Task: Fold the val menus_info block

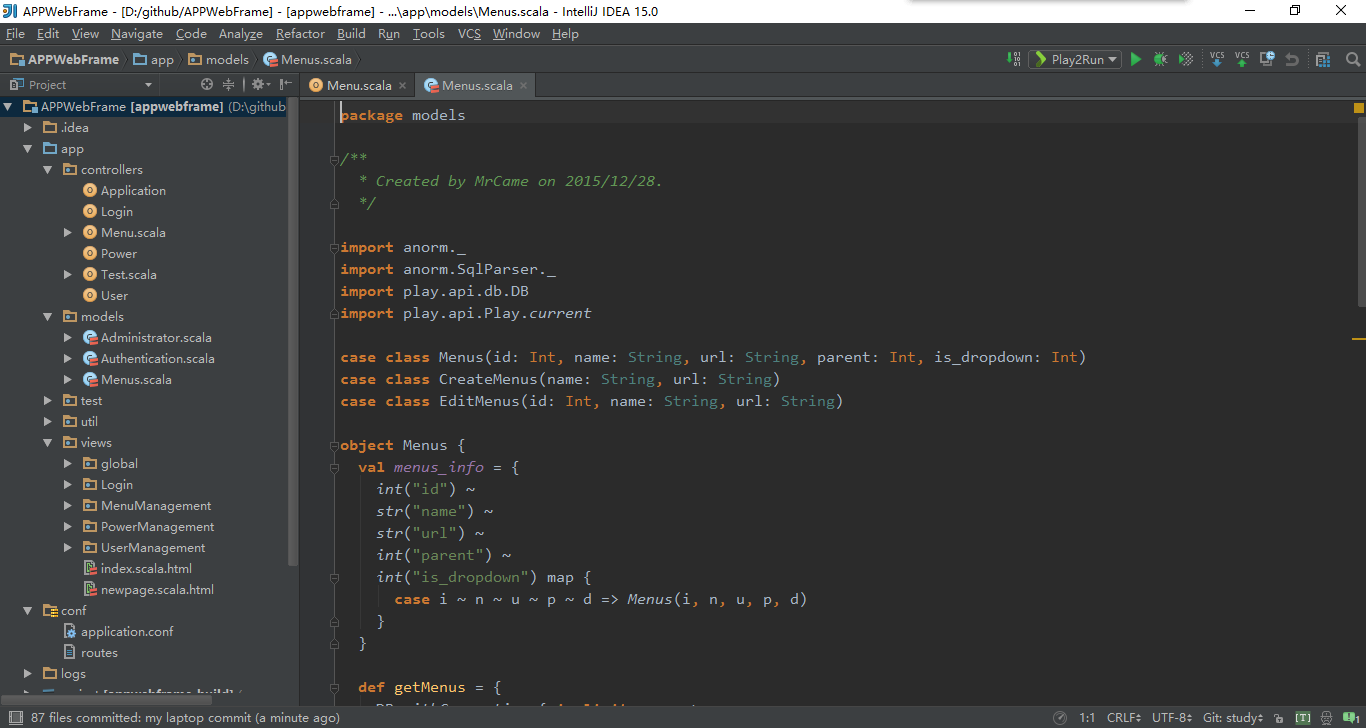Action: [x=335, y=467]
